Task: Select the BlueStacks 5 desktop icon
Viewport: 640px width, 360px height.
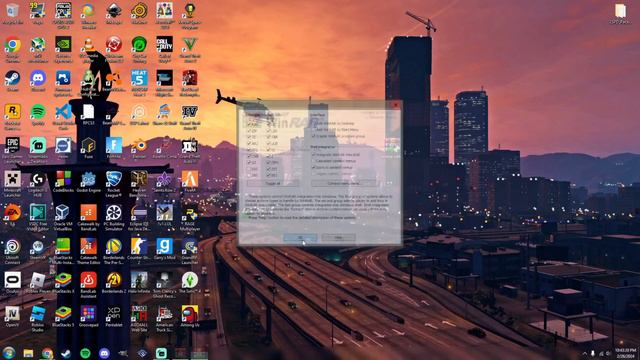Action: tap(63, 316)
